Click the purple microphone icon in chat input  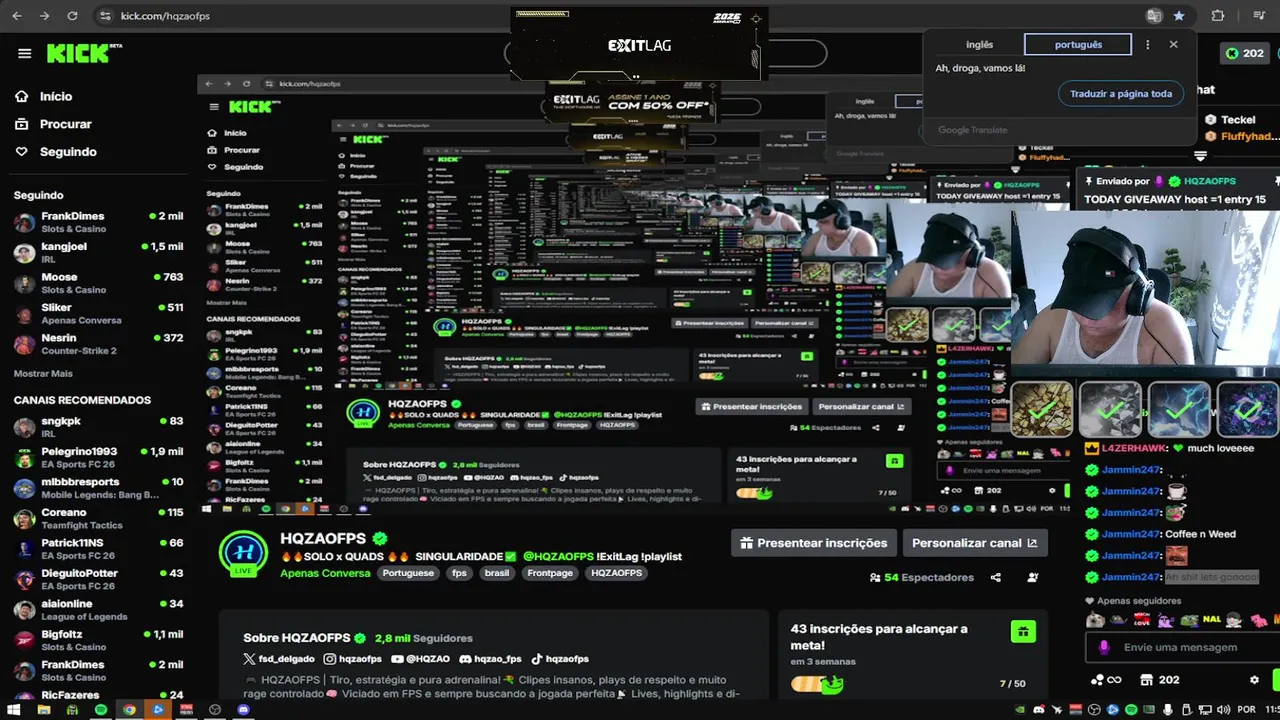(x=1104, y=647)
